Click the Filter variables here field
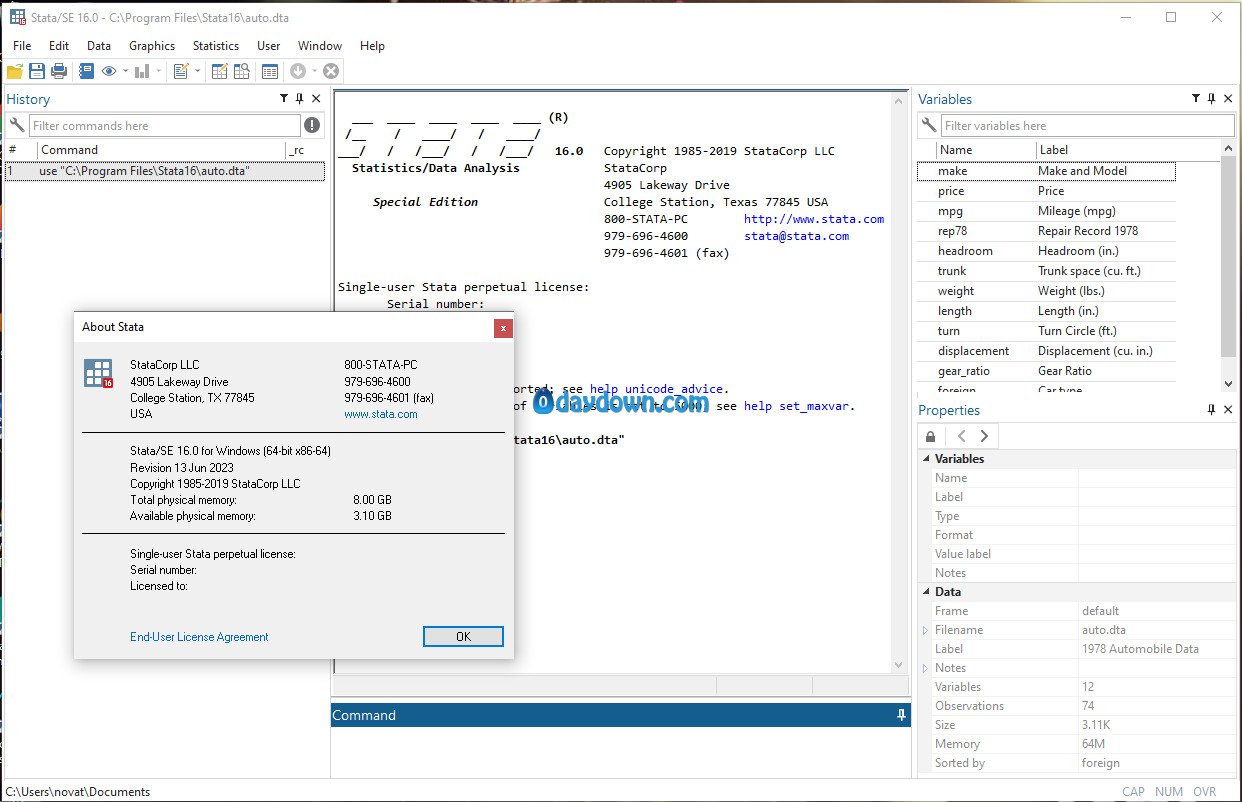1242x802 pixels. point(1088,126)
